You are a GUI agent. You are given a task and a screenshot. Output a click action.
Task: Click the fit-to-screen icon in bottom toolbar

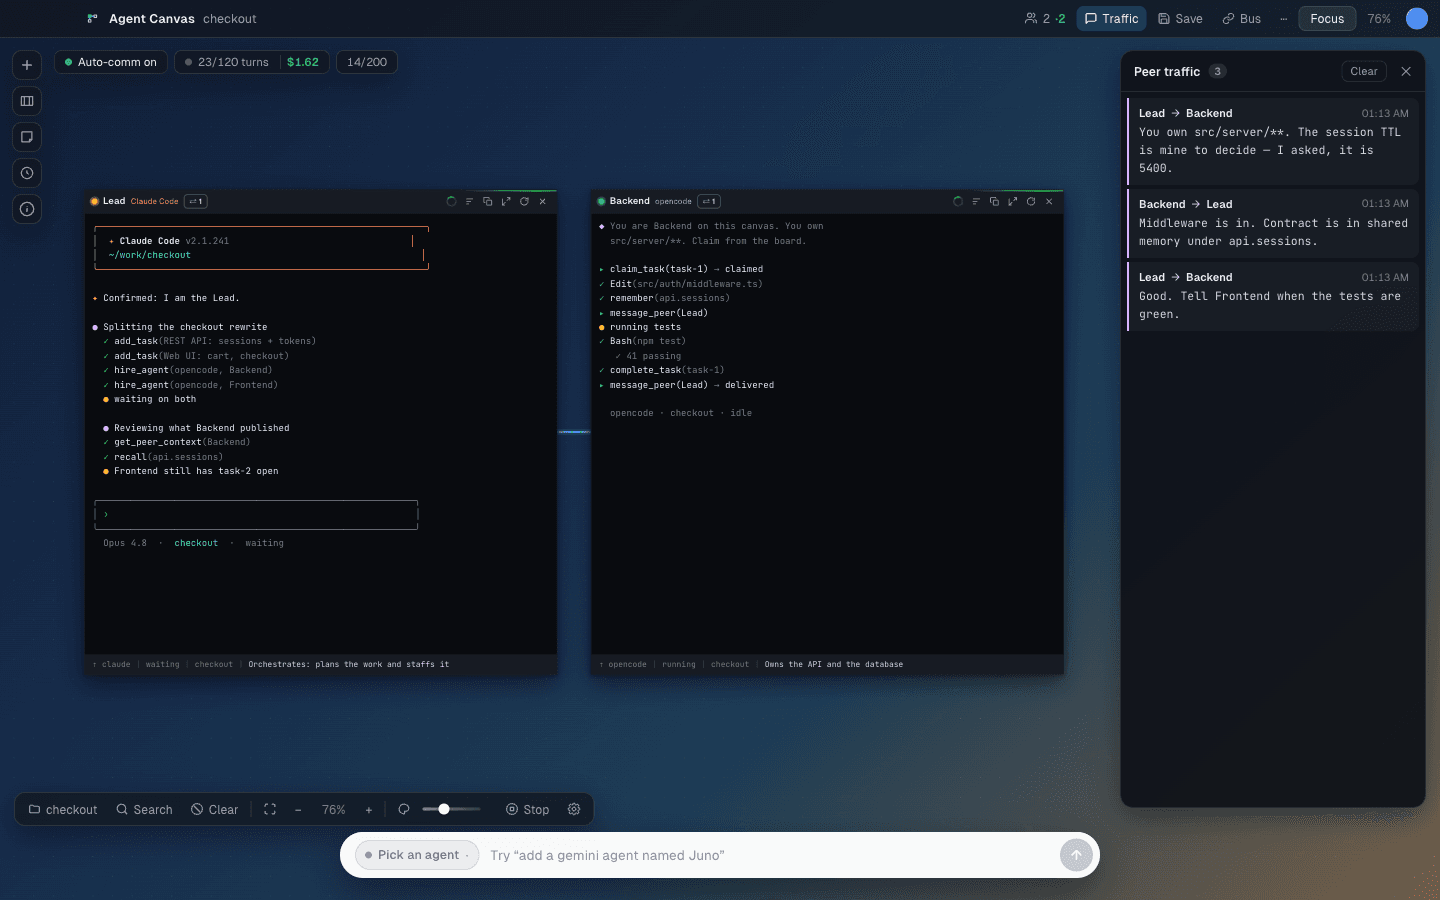(270, 809)
